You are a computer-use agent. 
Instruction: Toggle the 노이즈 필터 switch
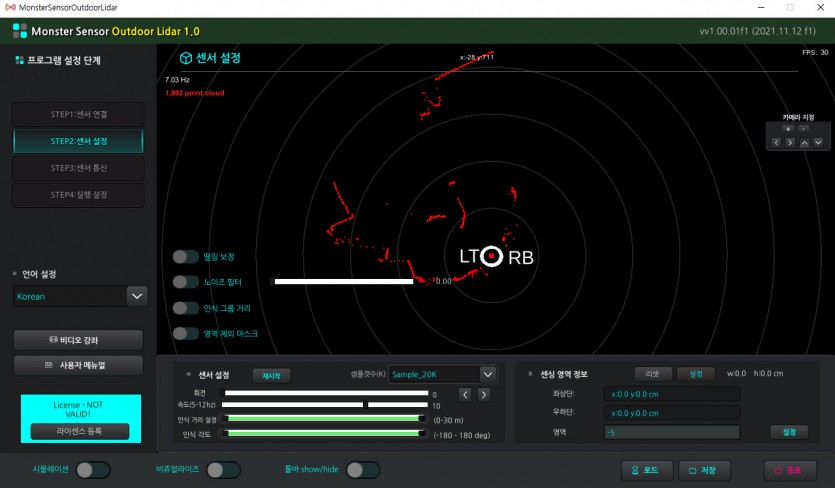(185, 282)
